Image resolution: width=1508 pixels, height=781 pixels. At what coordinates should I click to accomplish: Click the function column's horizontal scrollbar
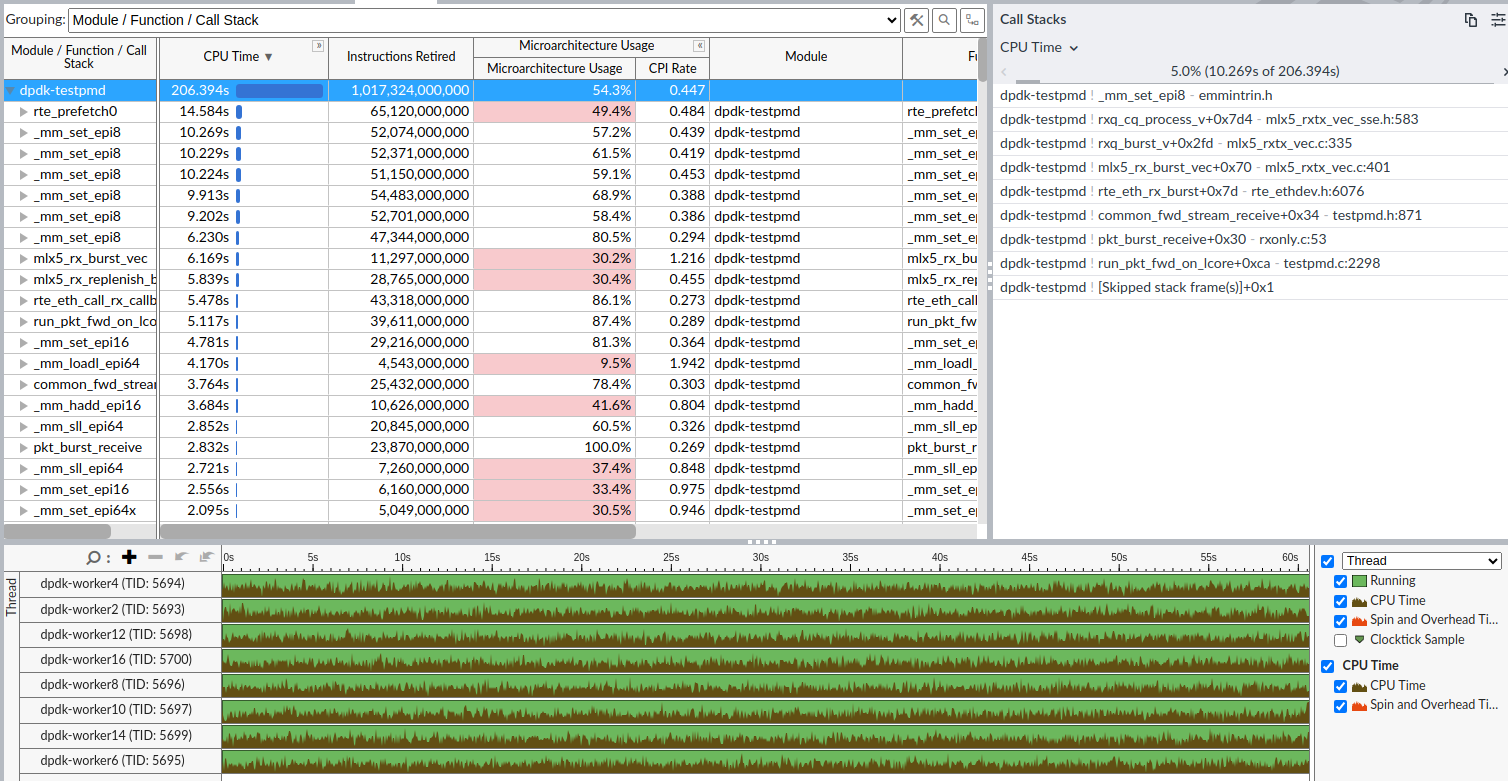click(x=55, y=532)
